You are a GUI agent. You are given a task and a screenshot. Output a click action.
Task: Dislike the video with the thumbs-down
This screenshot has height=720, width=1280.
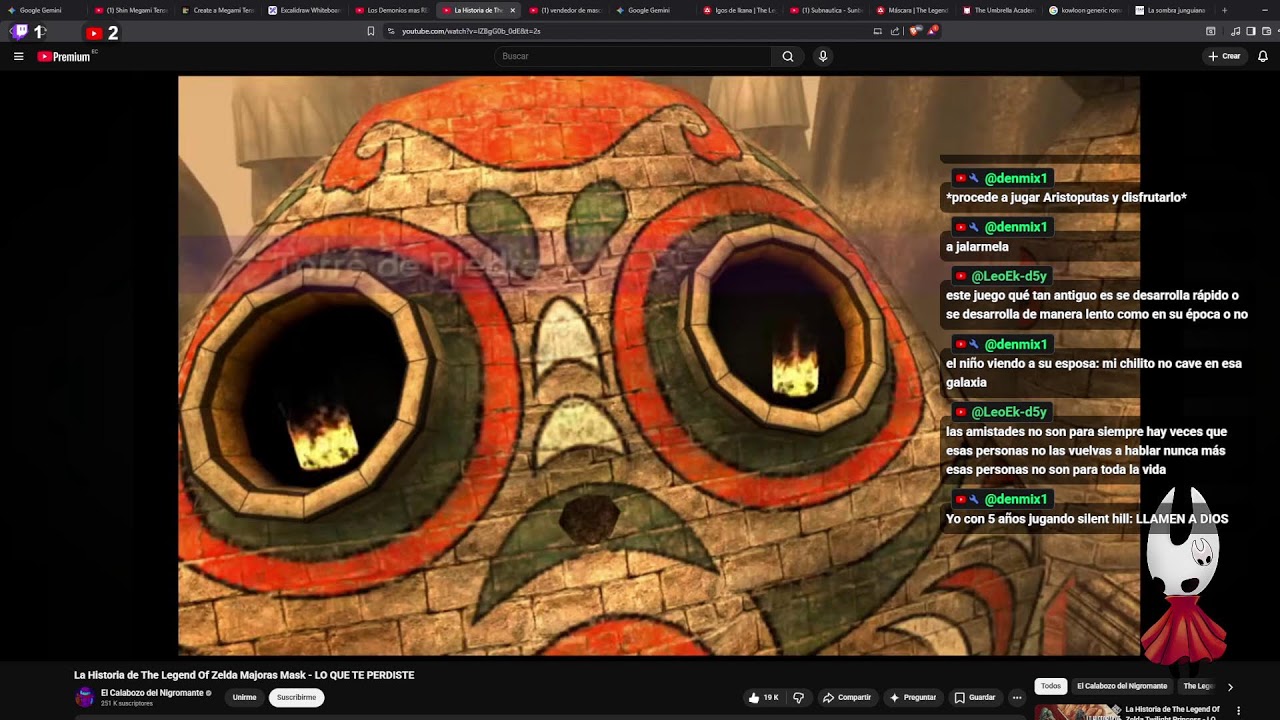pos(798,697)
